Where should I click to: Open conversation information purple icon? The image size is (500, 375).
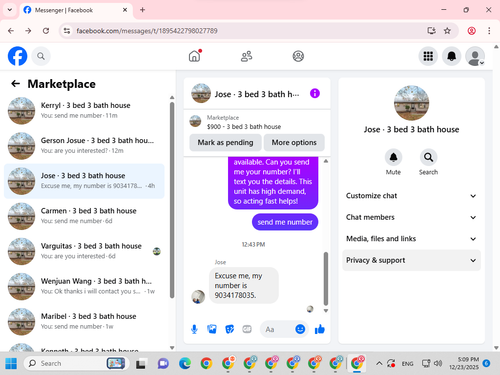315,93
